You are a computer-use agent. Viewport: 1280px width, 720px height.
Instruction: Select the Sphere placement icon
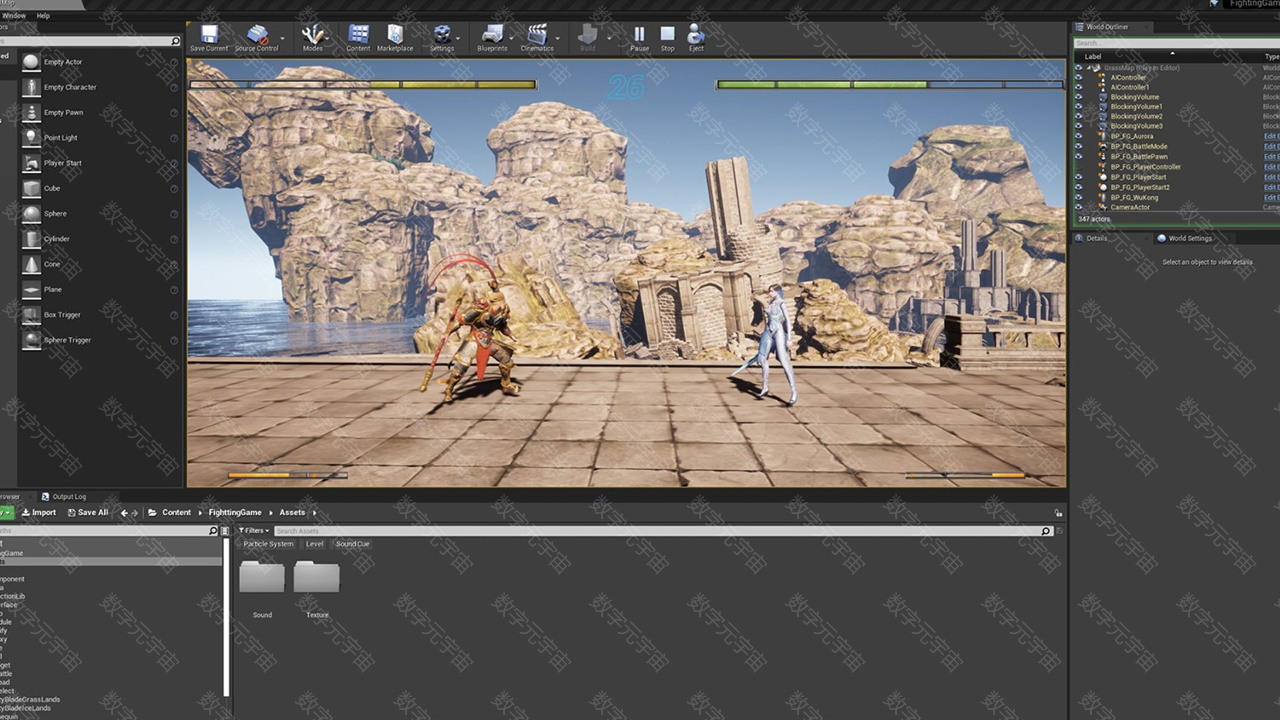pyautogui.click(x=31, y=213)
